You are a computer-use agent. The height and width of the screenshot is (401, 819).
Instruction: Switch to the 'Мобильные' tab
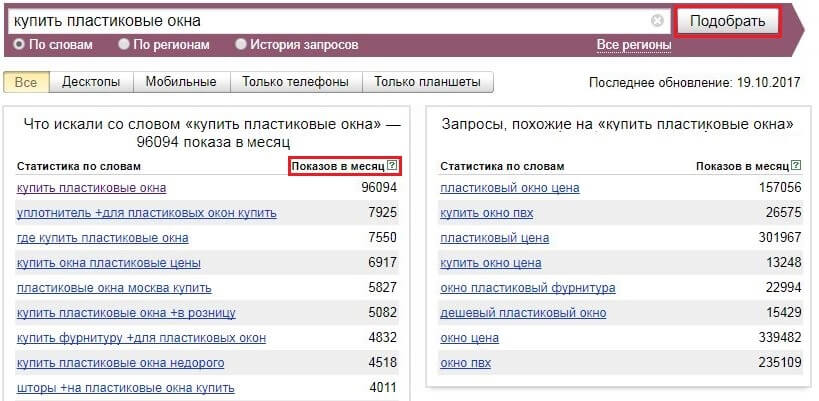(x=181, y=82)
